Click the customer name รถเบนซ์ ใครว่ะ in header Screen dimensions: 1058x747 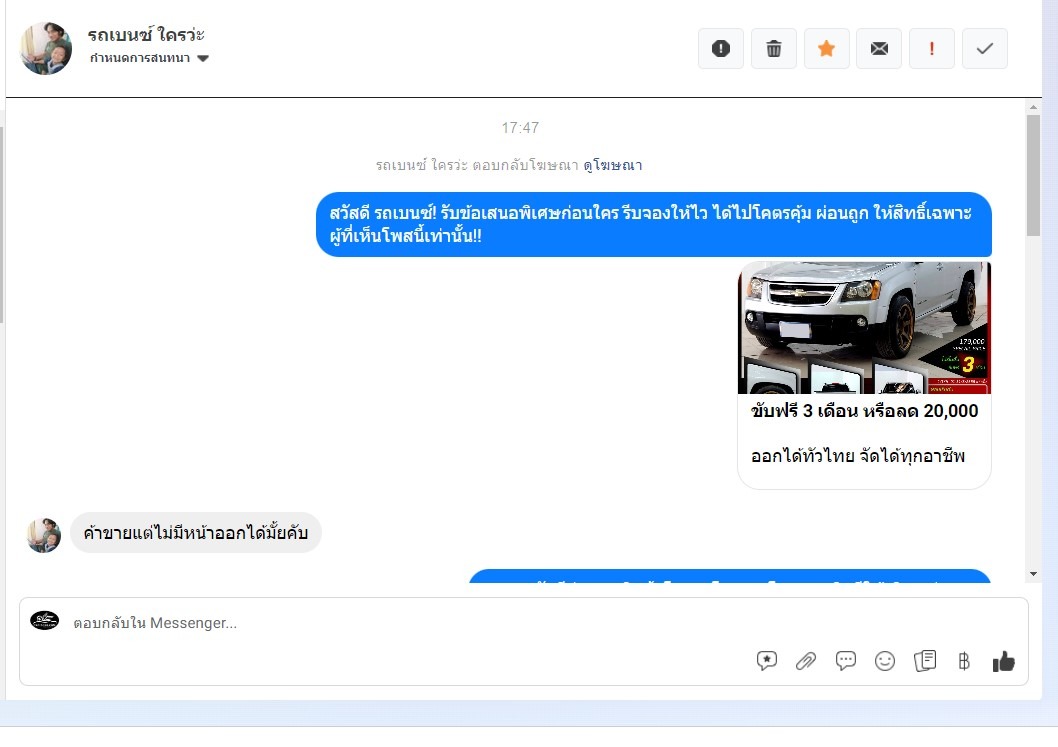pos(146,34)
